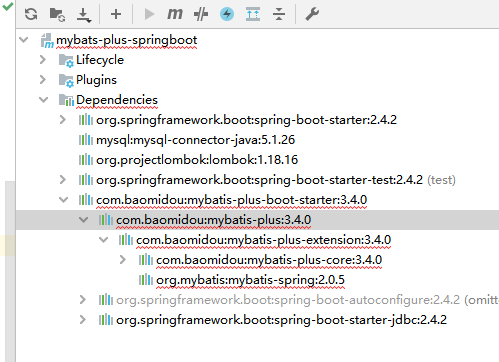Expand mybatis-plus-core:3.4.0 node
Screen dimensions: 499x362
coord(123,260)
